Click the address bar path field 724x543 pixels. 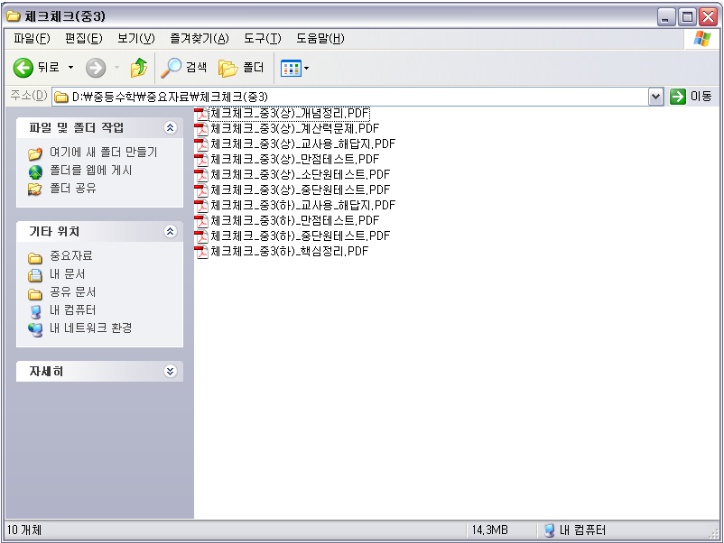tap(350, 97)
